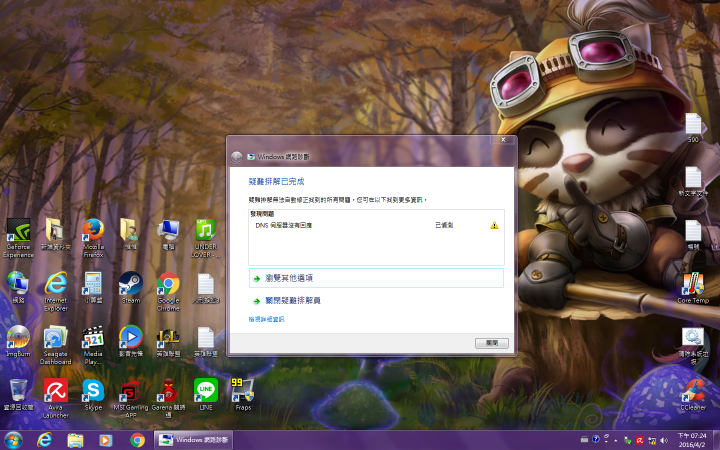
Task: Choose the second green-arrow option to close troubleshooter
Action: [x=376, y=301]
